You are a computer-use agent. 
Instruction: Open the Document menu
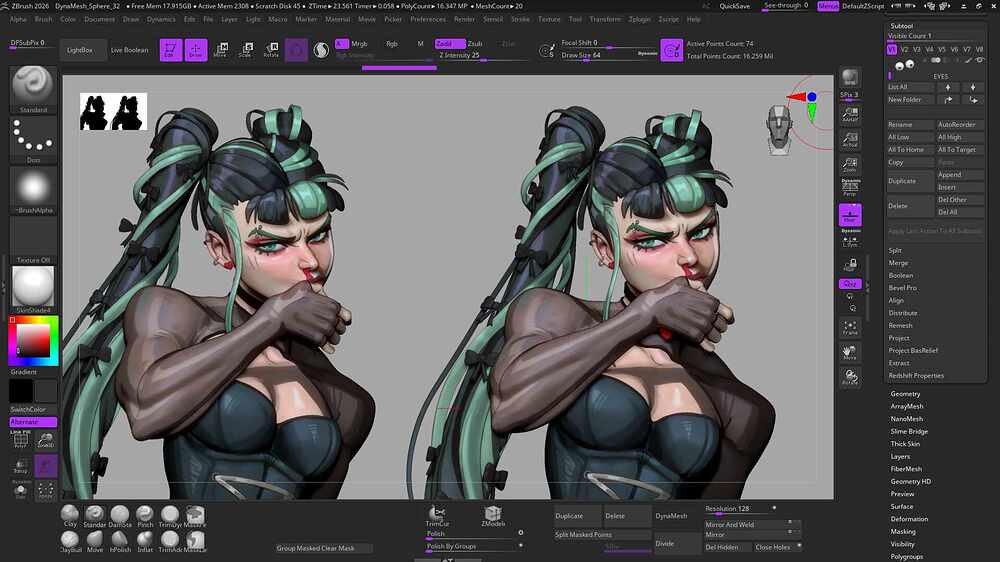[99, 19]
